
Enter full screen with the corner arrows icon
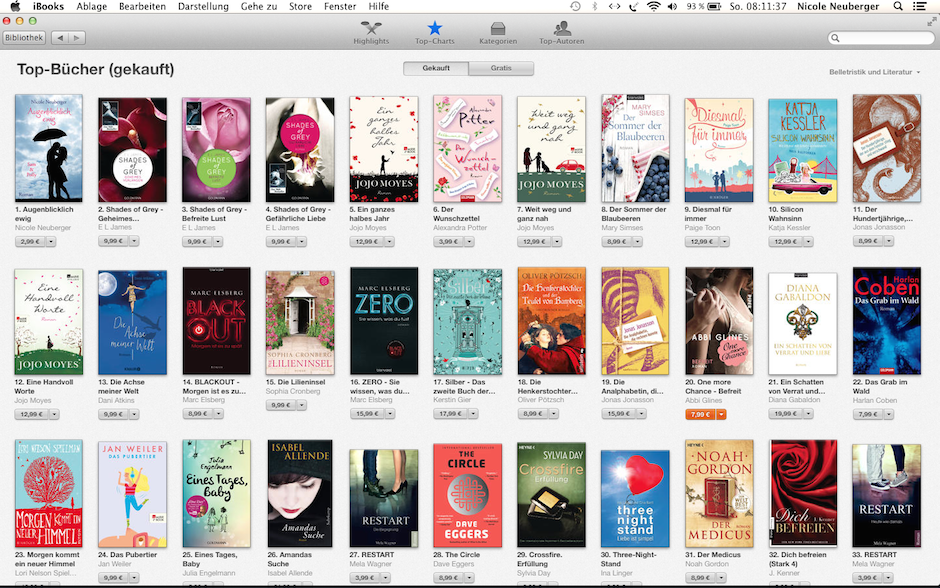click(x=932, y=22)
